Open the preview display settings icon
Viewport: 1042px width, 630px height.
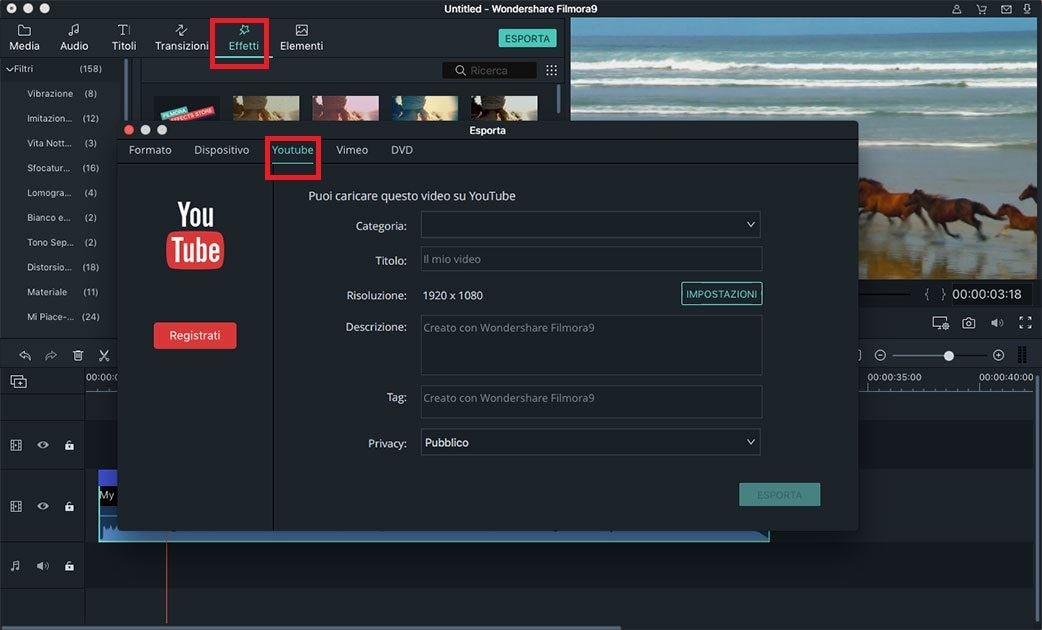pos(940,324)
